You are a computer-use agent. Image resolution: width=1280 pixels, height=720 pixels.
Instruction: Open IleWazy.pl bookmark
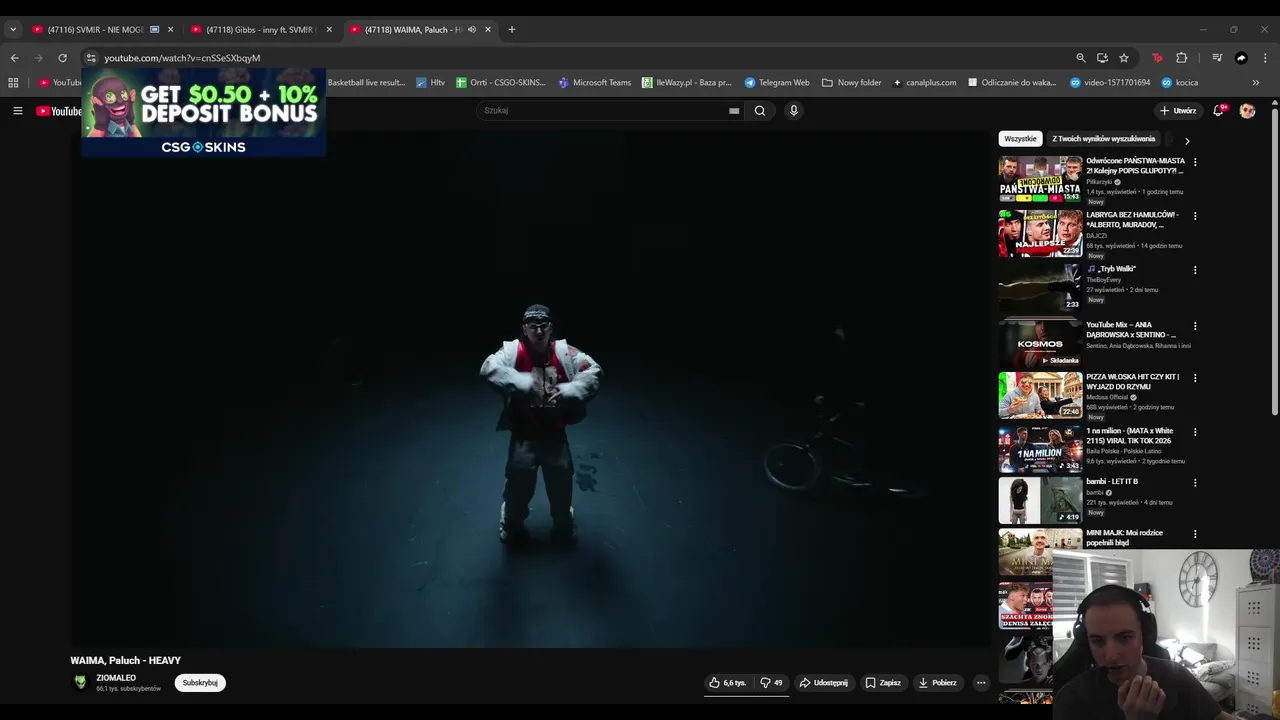(686, 82)
